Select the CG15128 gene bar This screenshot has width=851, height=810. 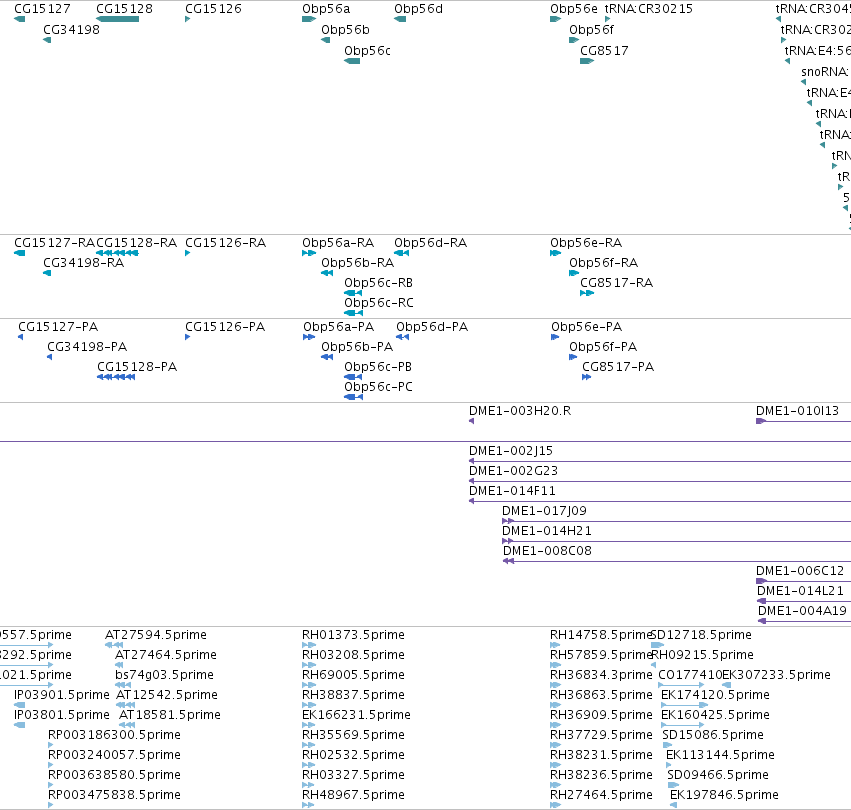[117, 20]
